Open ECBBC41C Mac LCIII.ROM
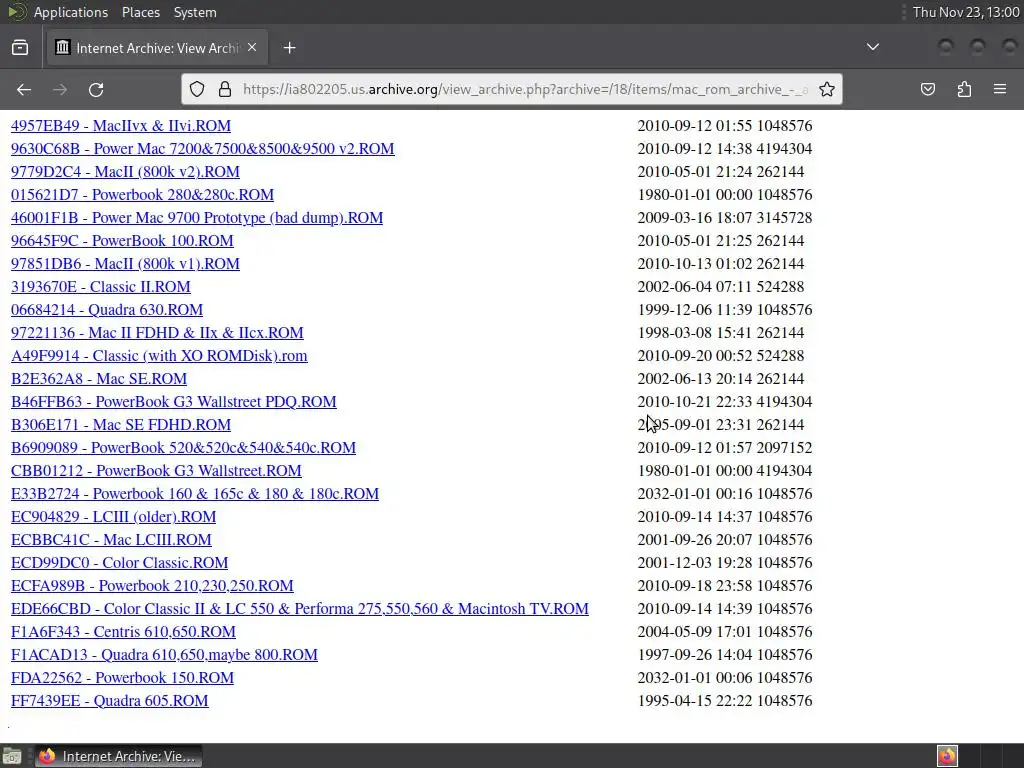 pos(111,539)
